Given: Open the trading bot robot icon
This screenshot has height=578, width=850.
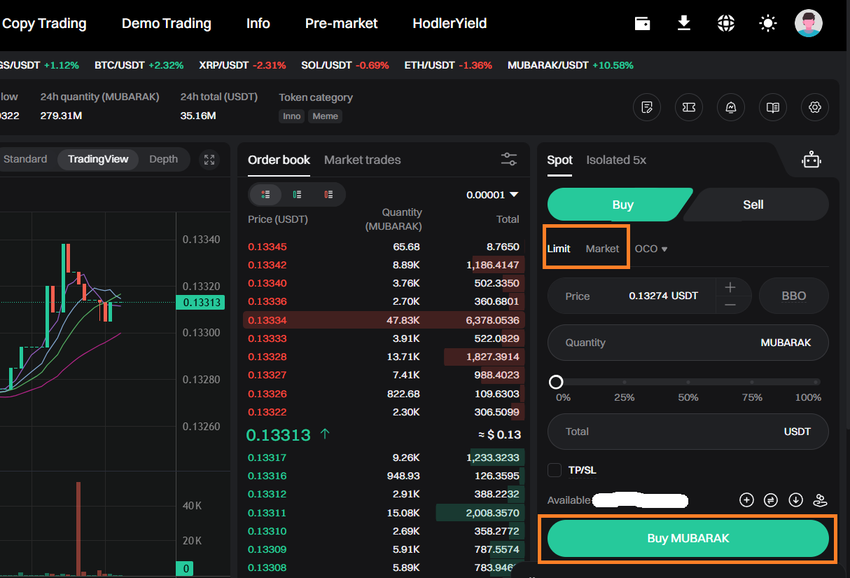Looking at the screenshot, I should [x=811, y=160].
